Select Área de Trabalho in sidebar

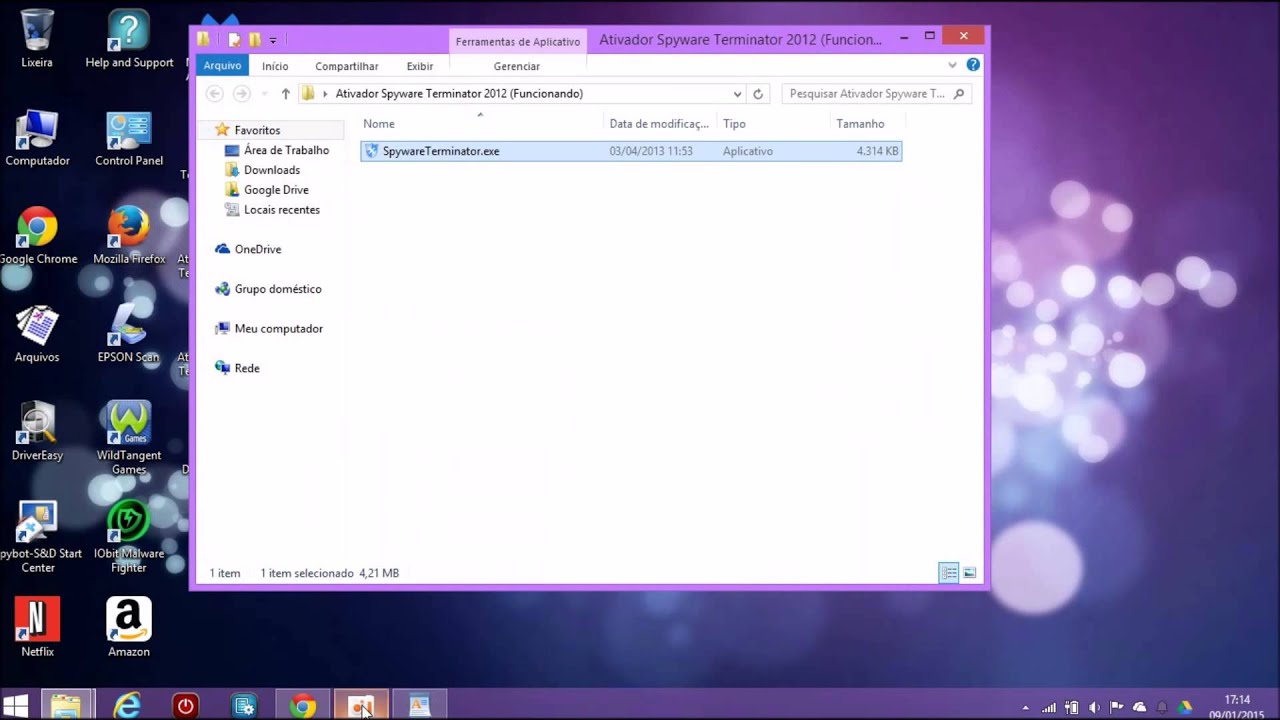click(x=277, y=150)
